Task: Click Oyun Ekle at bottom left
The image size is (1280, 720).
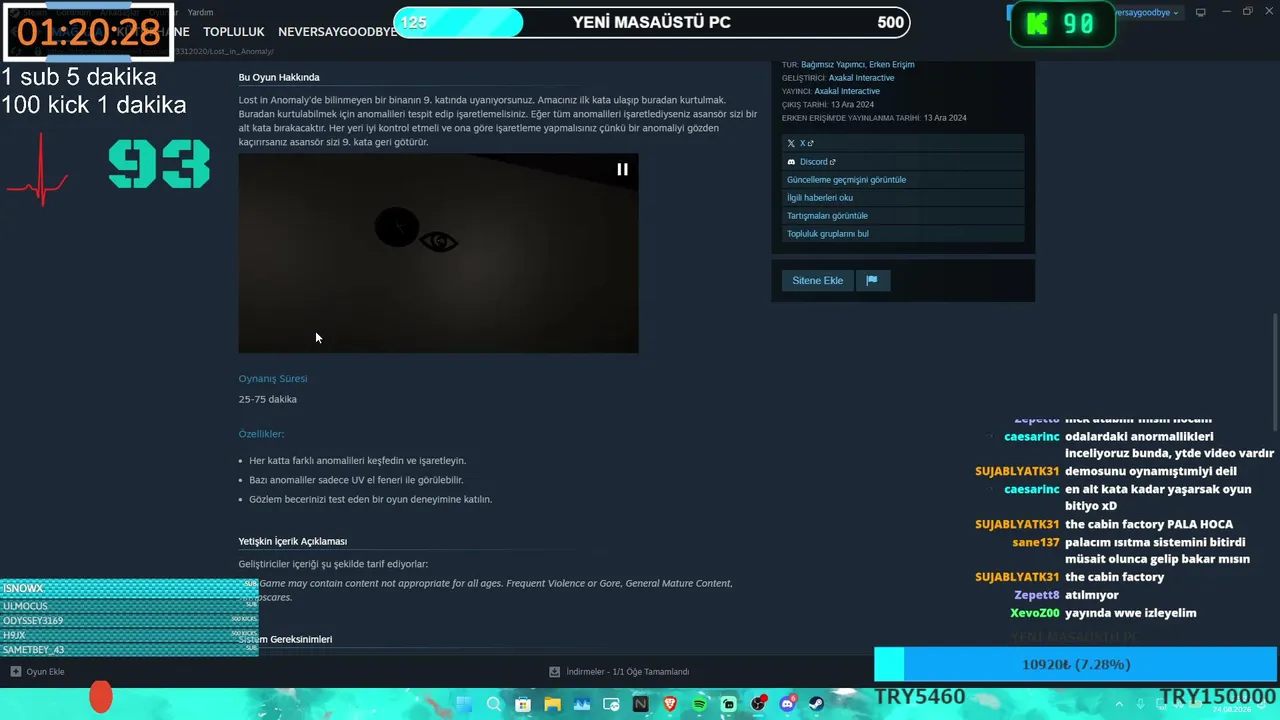Action: click(x=45, y=672)
